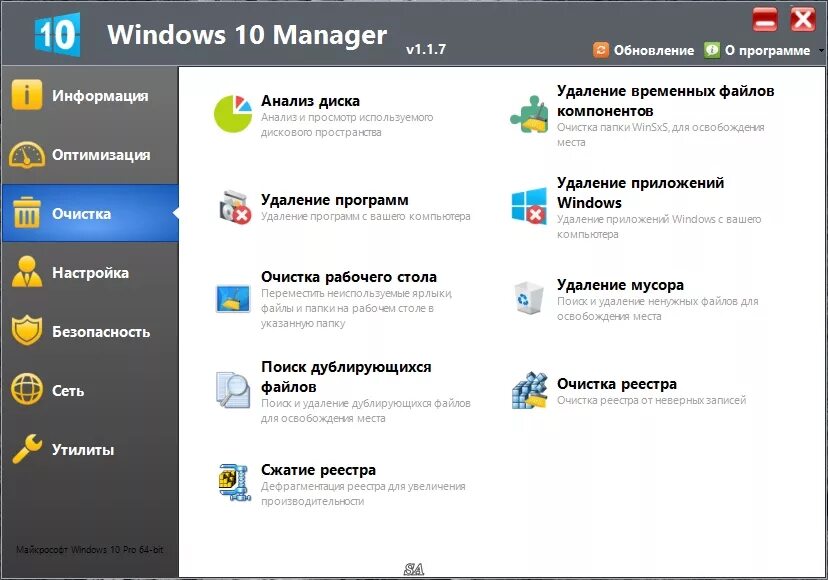Click the Удаление программ disc icon

pyautogui.click(x=234, y=207)
